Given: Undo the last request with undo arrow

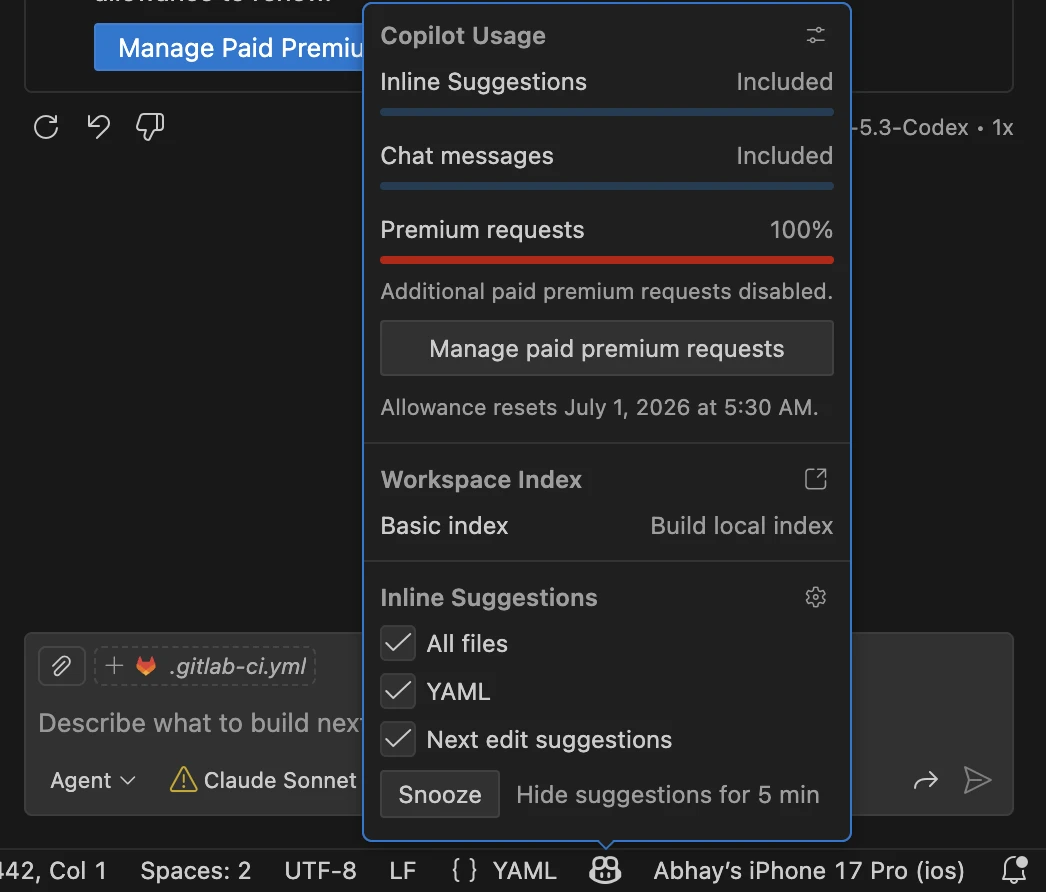Looking at the screenshot, I should click(98, 127).
